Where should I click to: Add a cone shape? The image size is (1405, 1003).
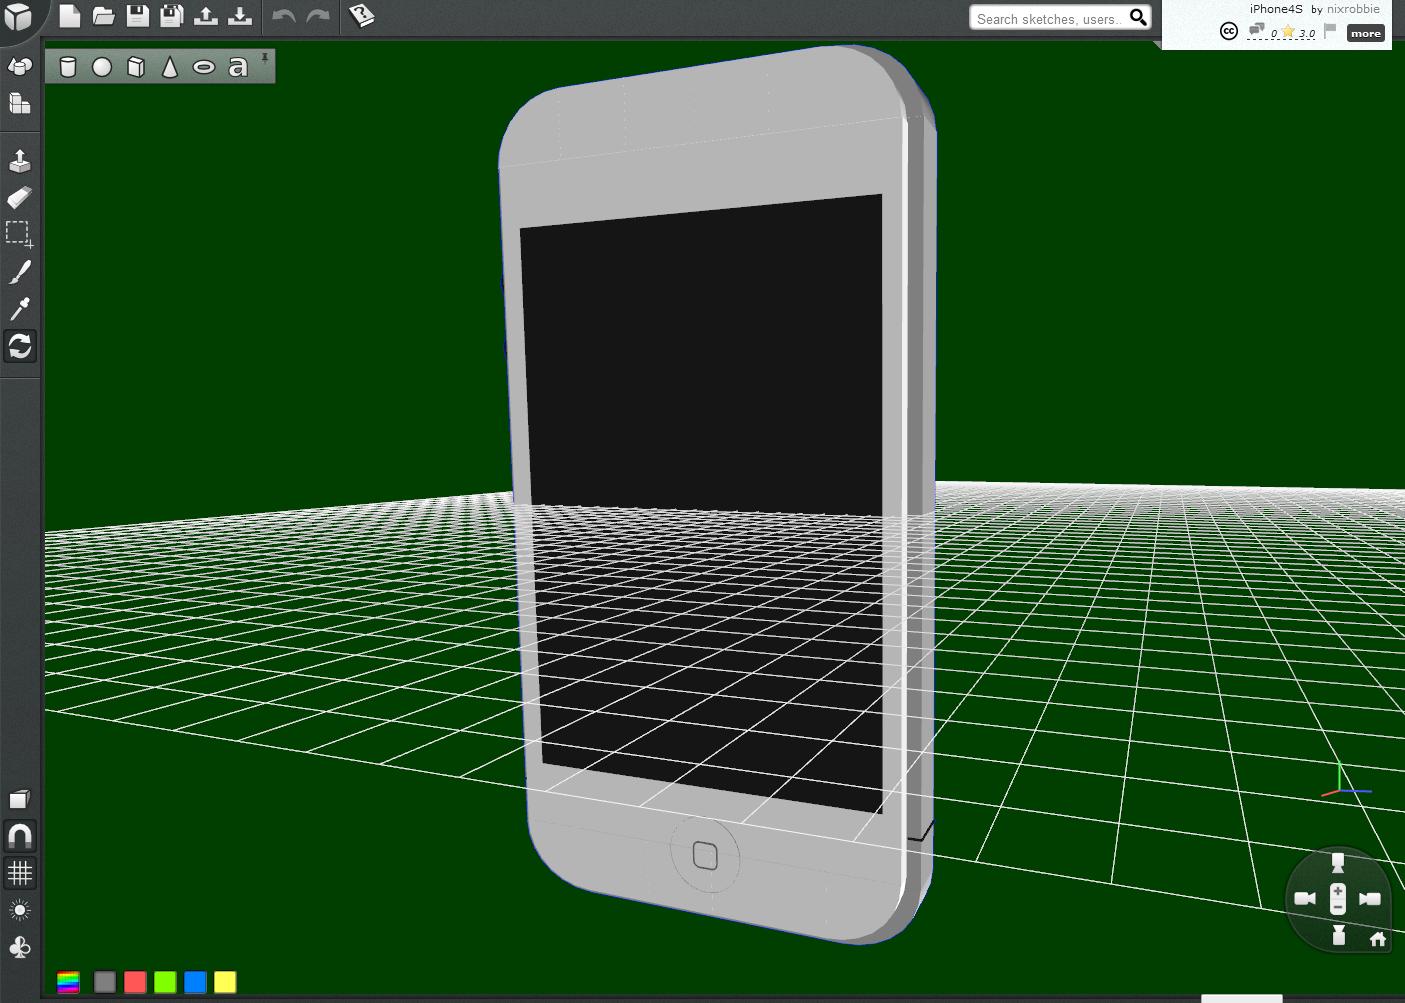(x=170, y=67)
